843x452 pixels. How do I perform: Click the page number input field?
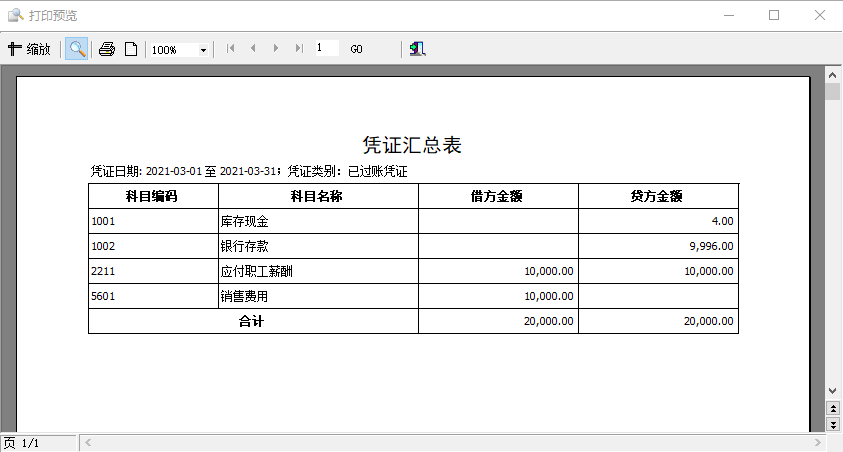pos(325,48)
